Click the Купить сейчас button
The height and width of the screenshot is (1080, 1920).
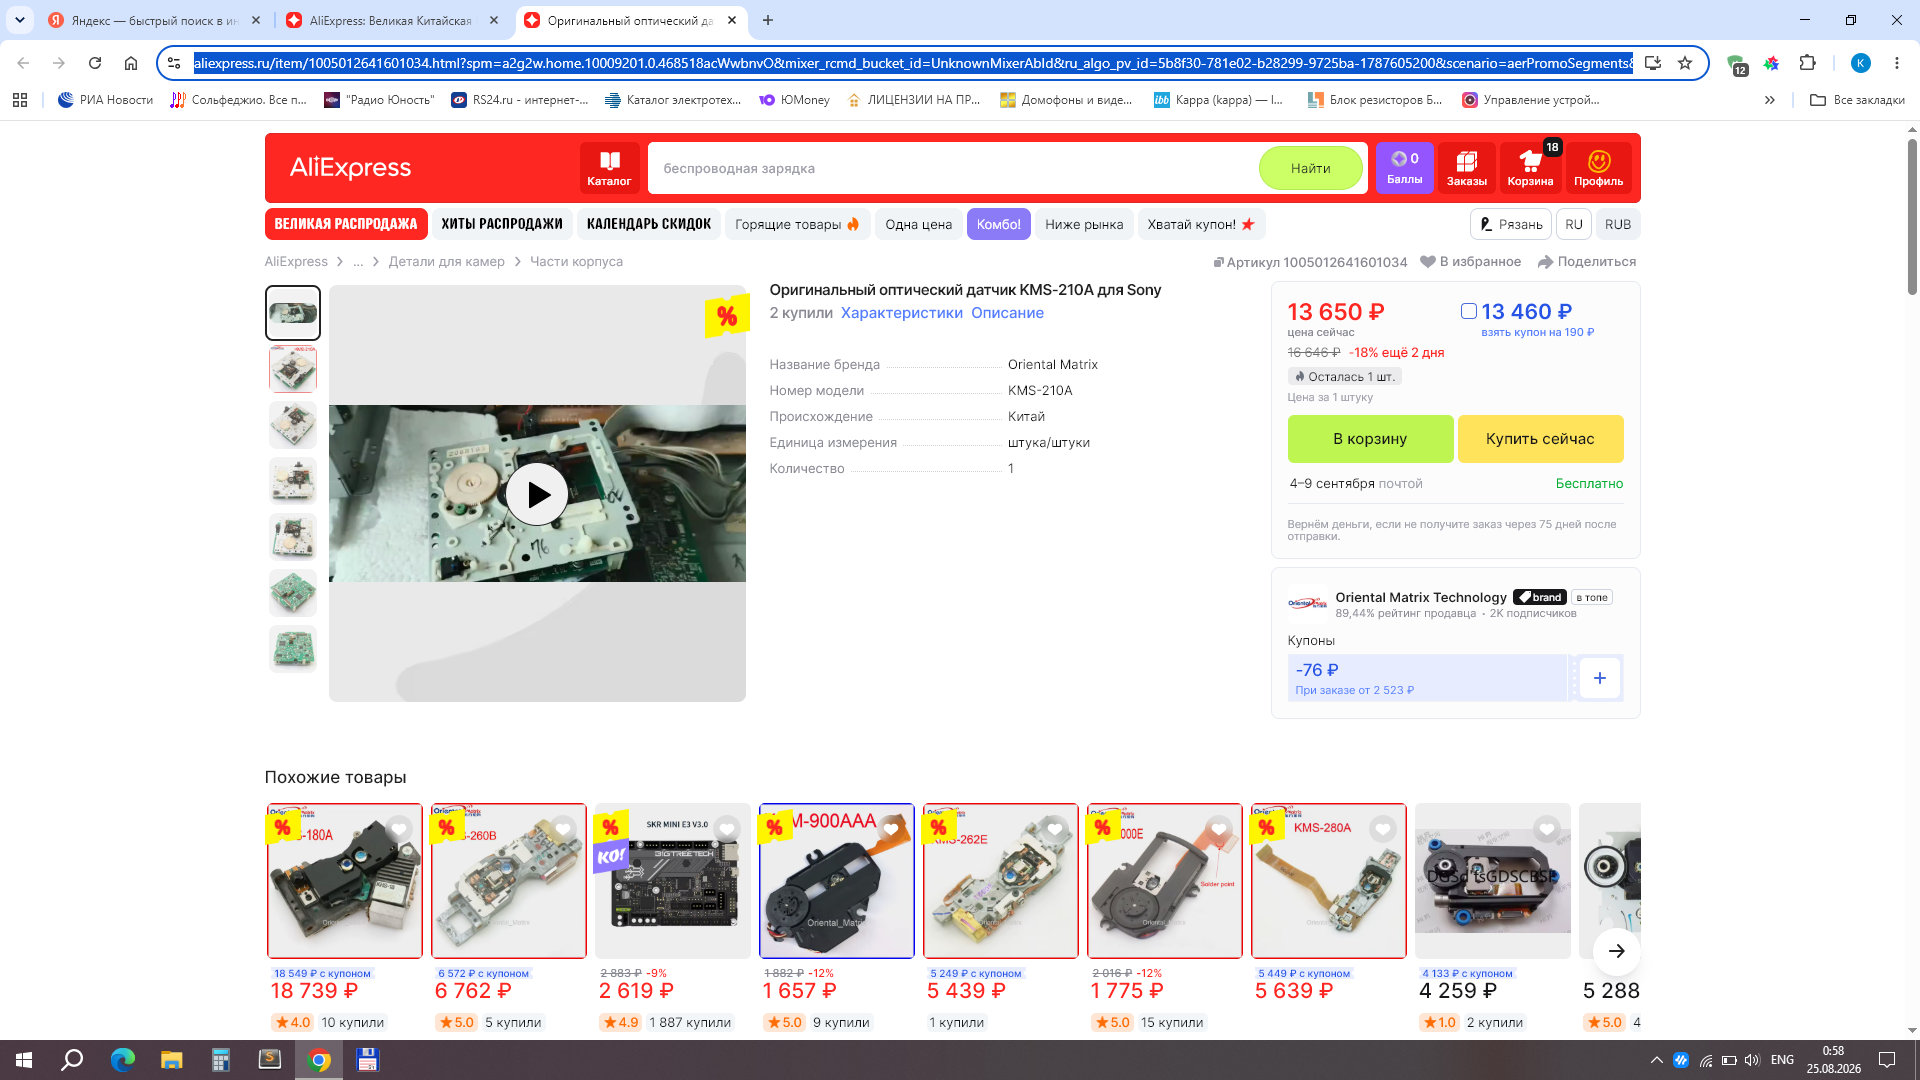tap(1540, 439)
